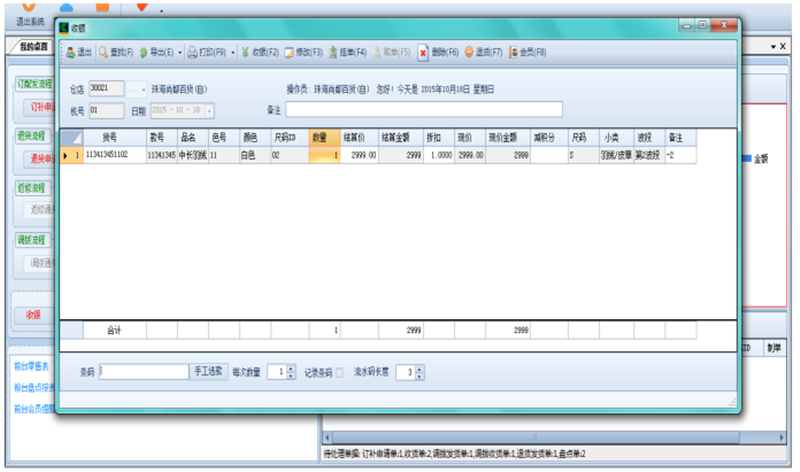Toggle the 记录条码 checkbox
This screenshot has width=800, height=472.
click(340, 373)
